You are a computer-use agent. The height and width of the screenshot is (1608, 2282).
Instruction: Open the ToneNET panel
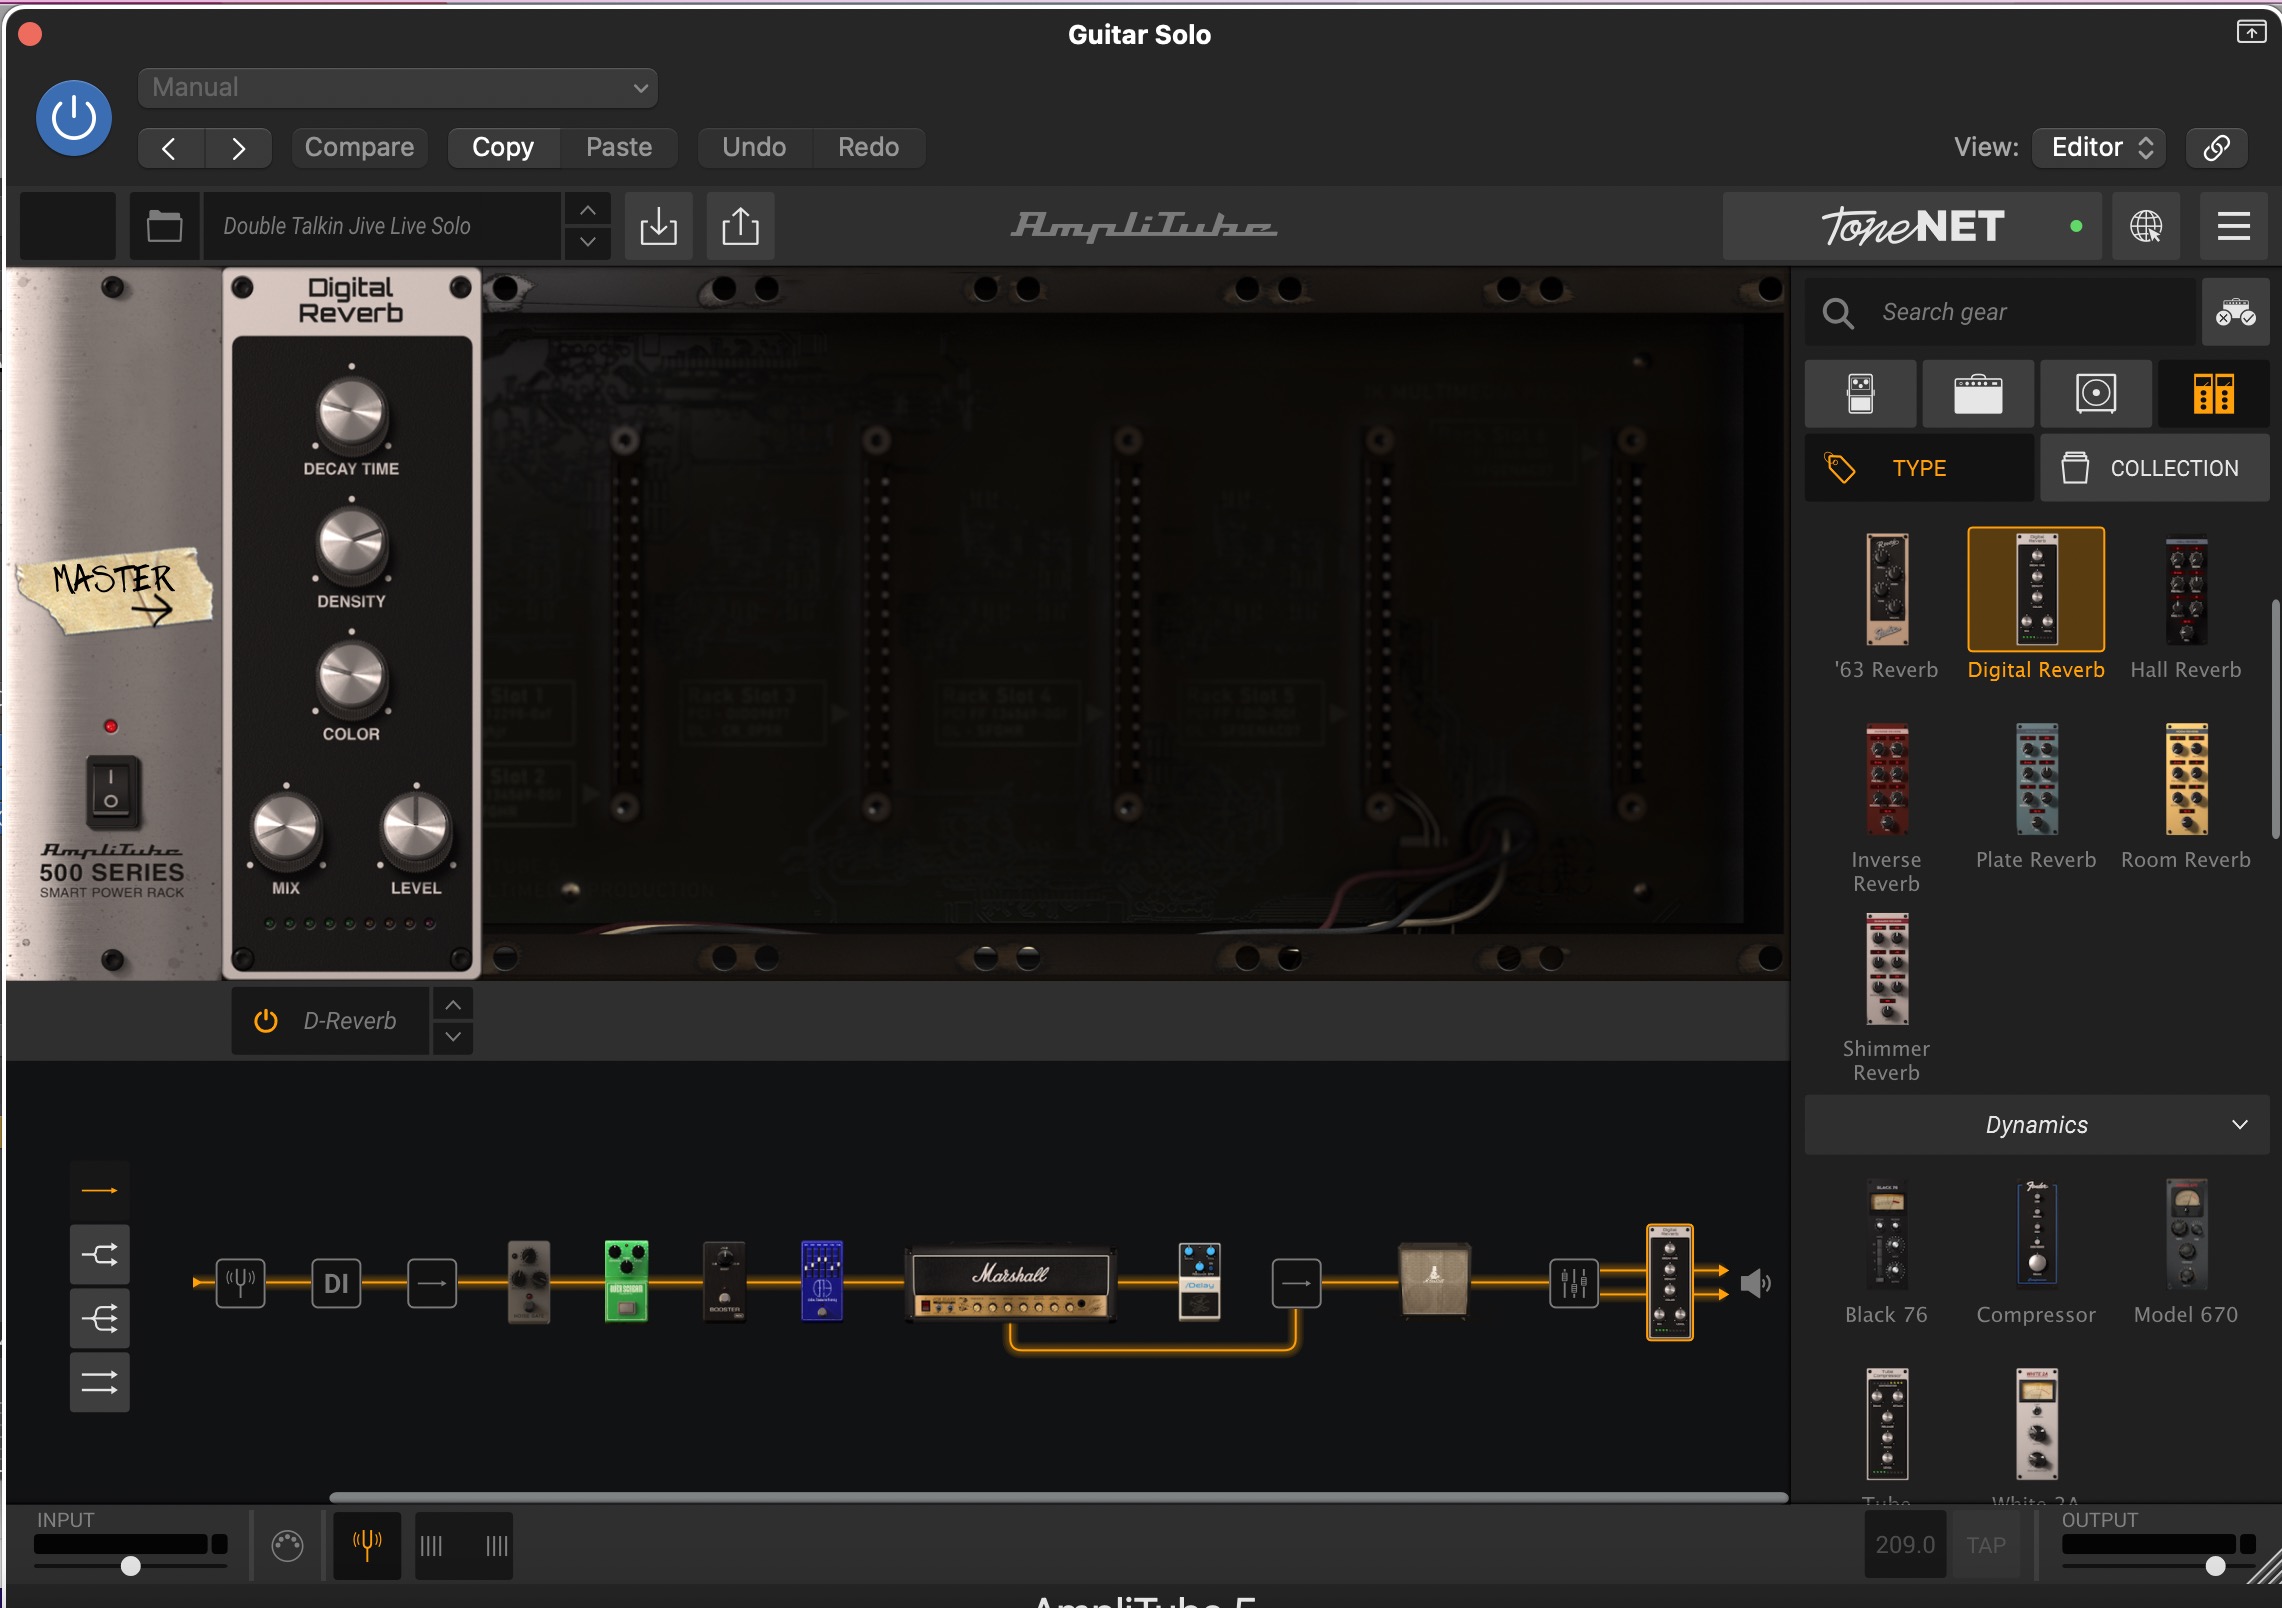(1912, 226)
